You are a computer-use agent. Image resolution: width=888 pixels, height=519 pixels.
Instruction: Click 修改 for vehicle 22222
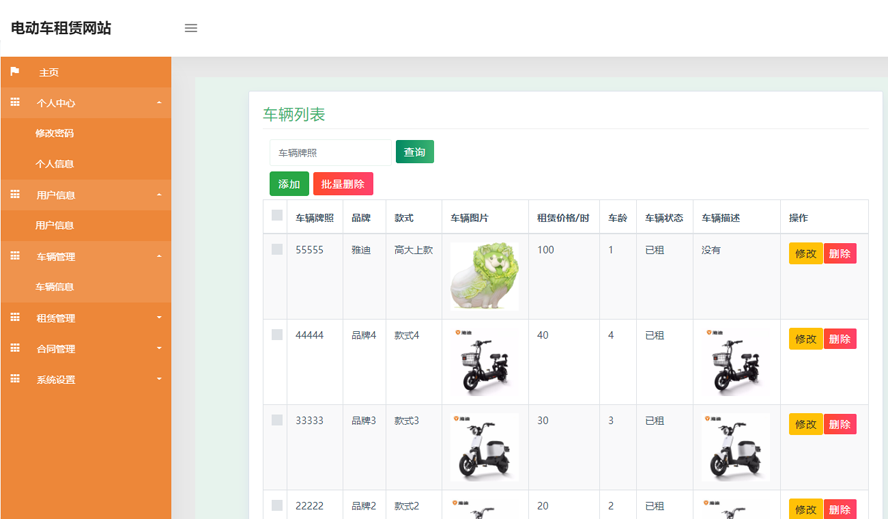805,509
